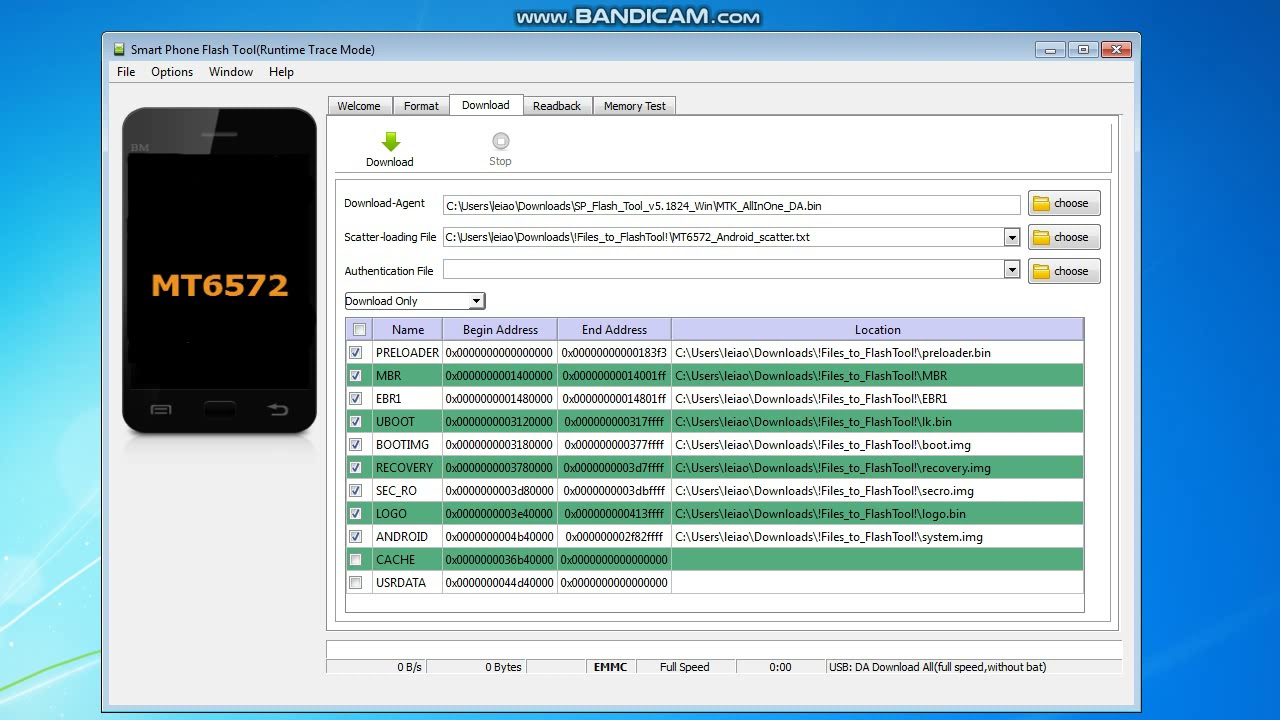Click the ANDROID begin address 0x0000000004b40000
1280x720 pixels.
[499, 537]
